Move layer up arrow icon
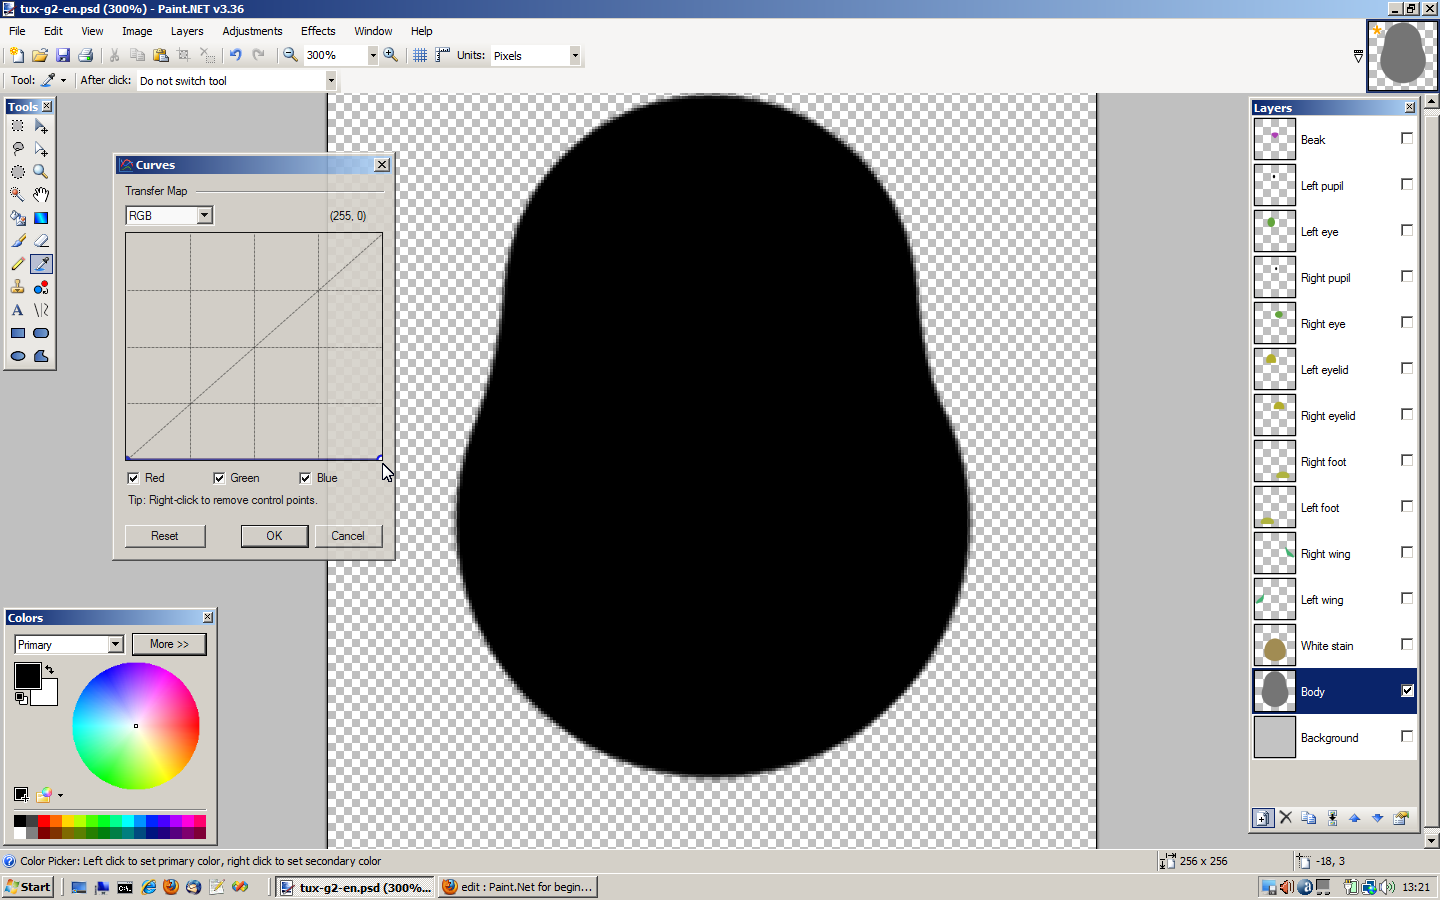Viewport: 1440px width, 900px height. click(x=1355, y=818)
